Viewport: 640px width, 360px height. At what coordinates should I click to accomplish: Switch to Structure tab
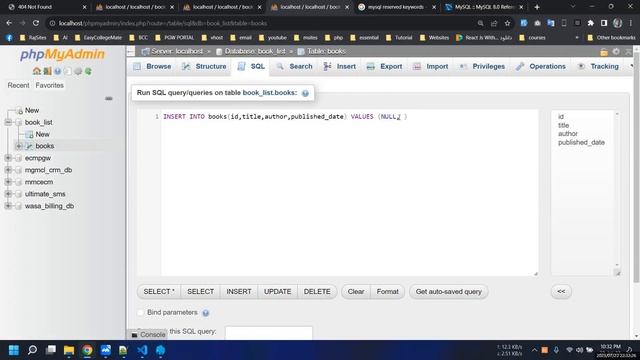coord(204,67)
